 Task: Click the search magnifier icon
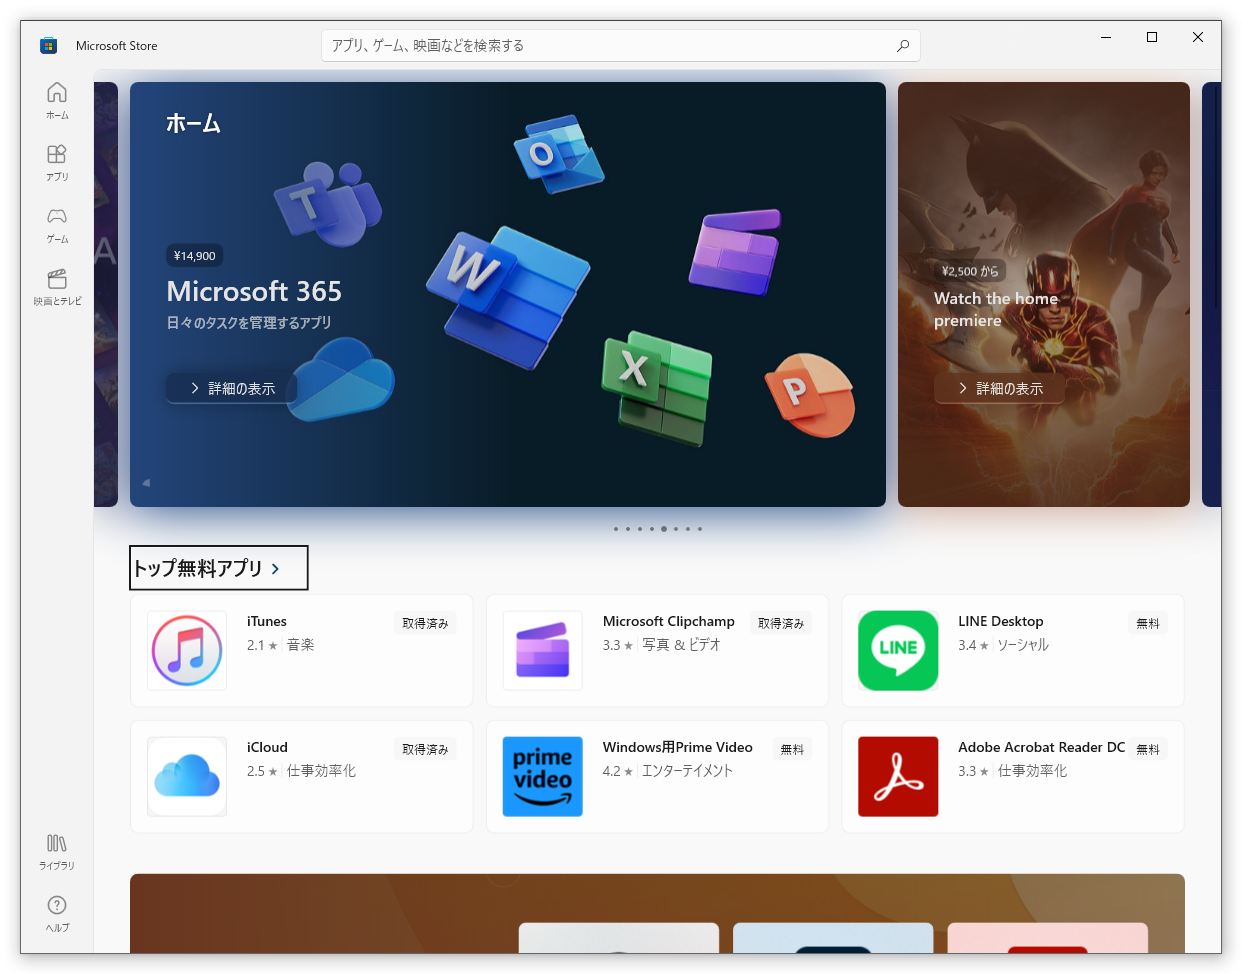point(903,45)
